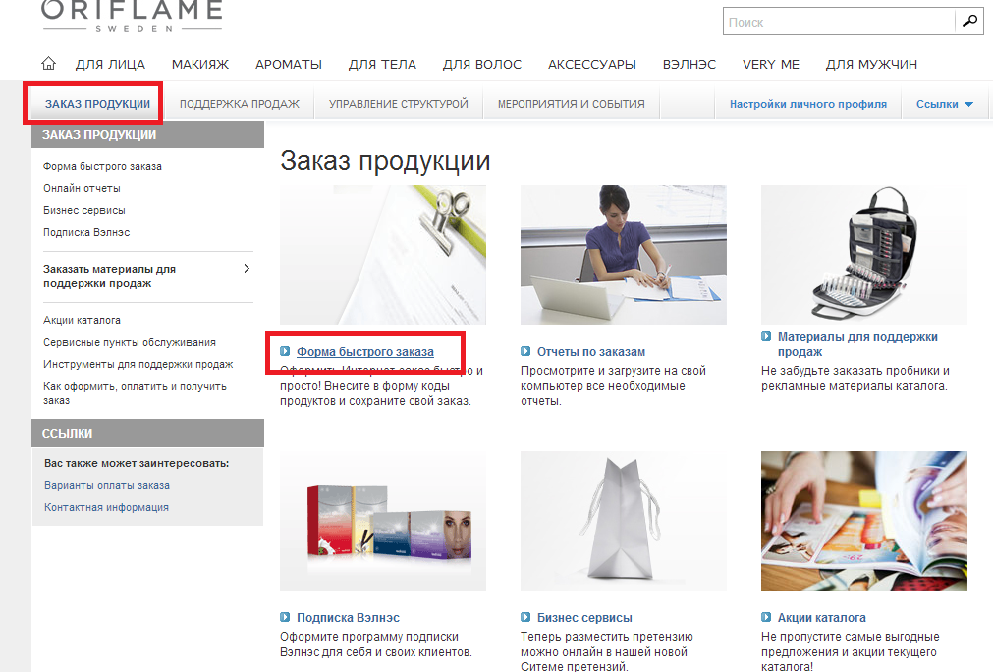Click arrow icon beside Бизнес сервисы heading
Screen dimensions: 993x672
526,617
